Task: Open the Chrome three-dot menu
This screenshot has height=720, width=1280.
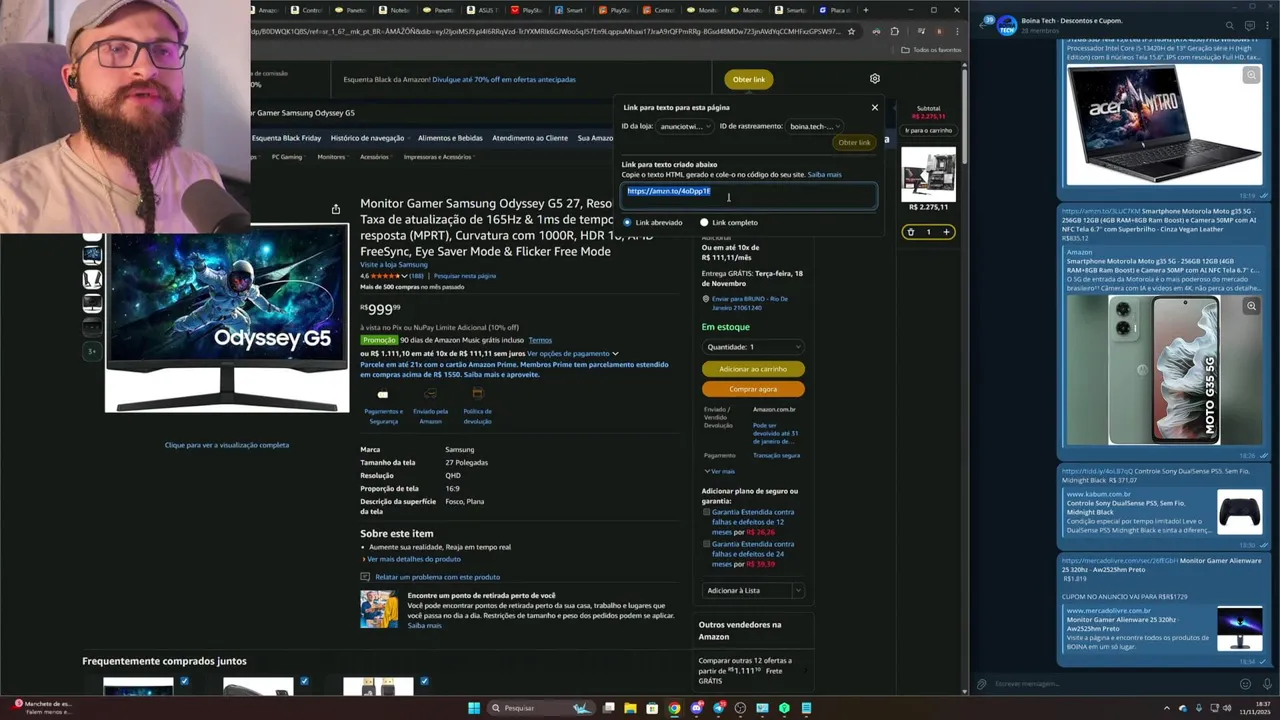Action: click(957, 31)
